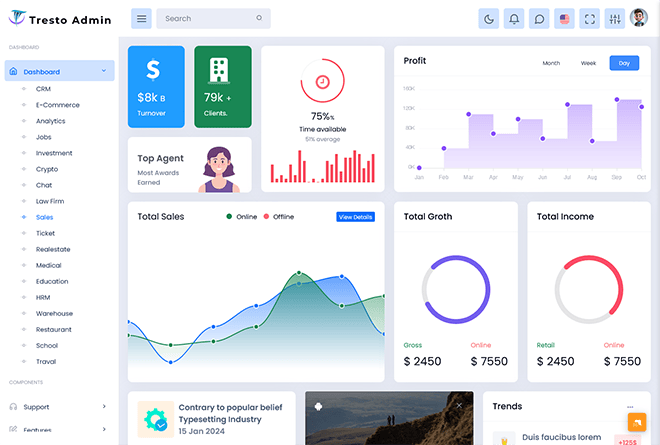
Task: Type in the Search input field
Action: click(x=205, y=18)
